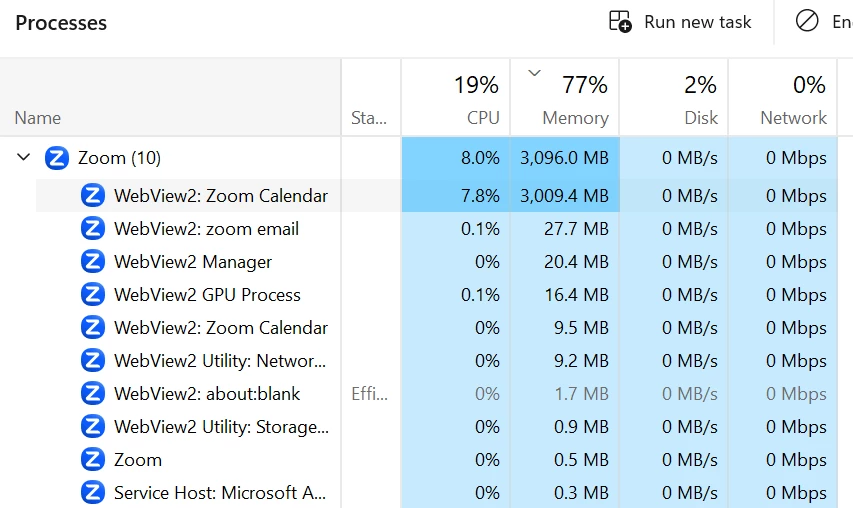Click the icon of the Zoom 0.5 MB row
Screen dimensions: 853x508
coord(92,460)
